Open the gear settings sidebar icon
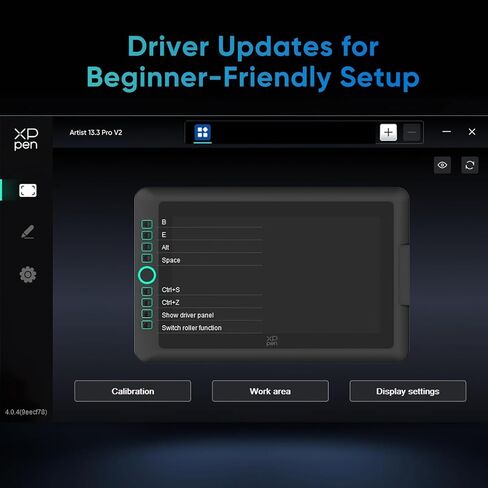Screen dimensions: 488x488 tap(28, 275)
